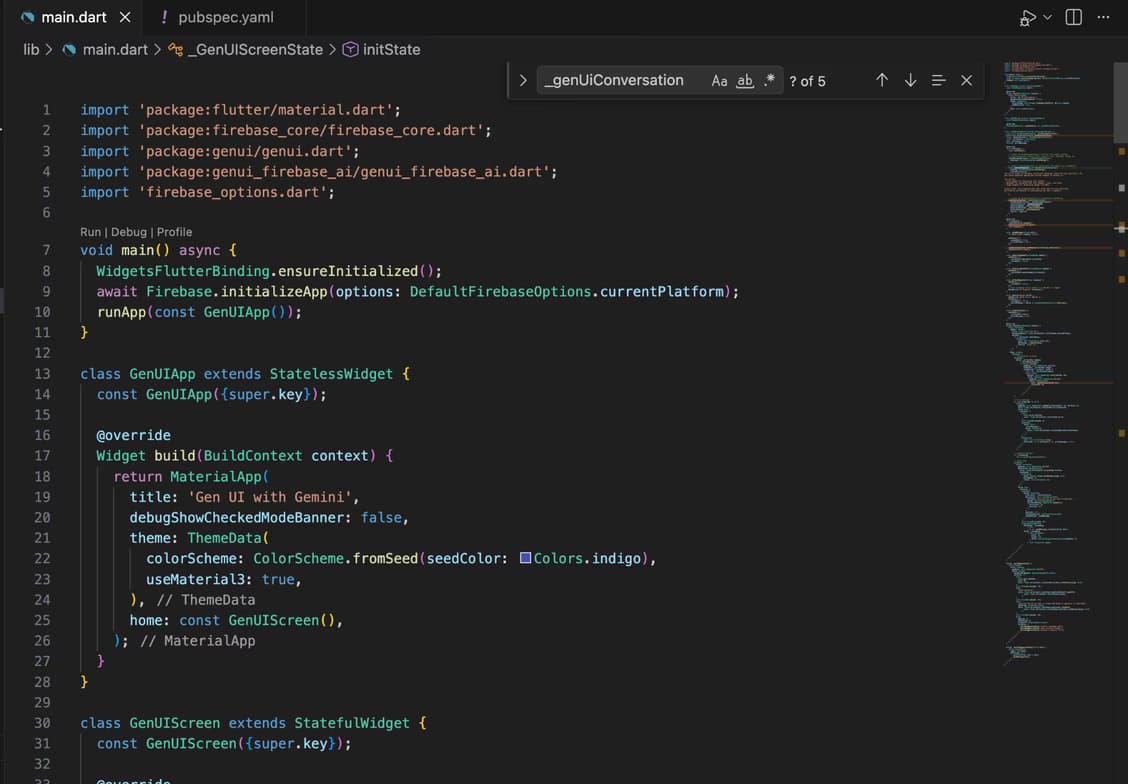Click 'MaterialApp(' on line 18
Viewport: 1128px width, 784px height.
coord(219,476)
